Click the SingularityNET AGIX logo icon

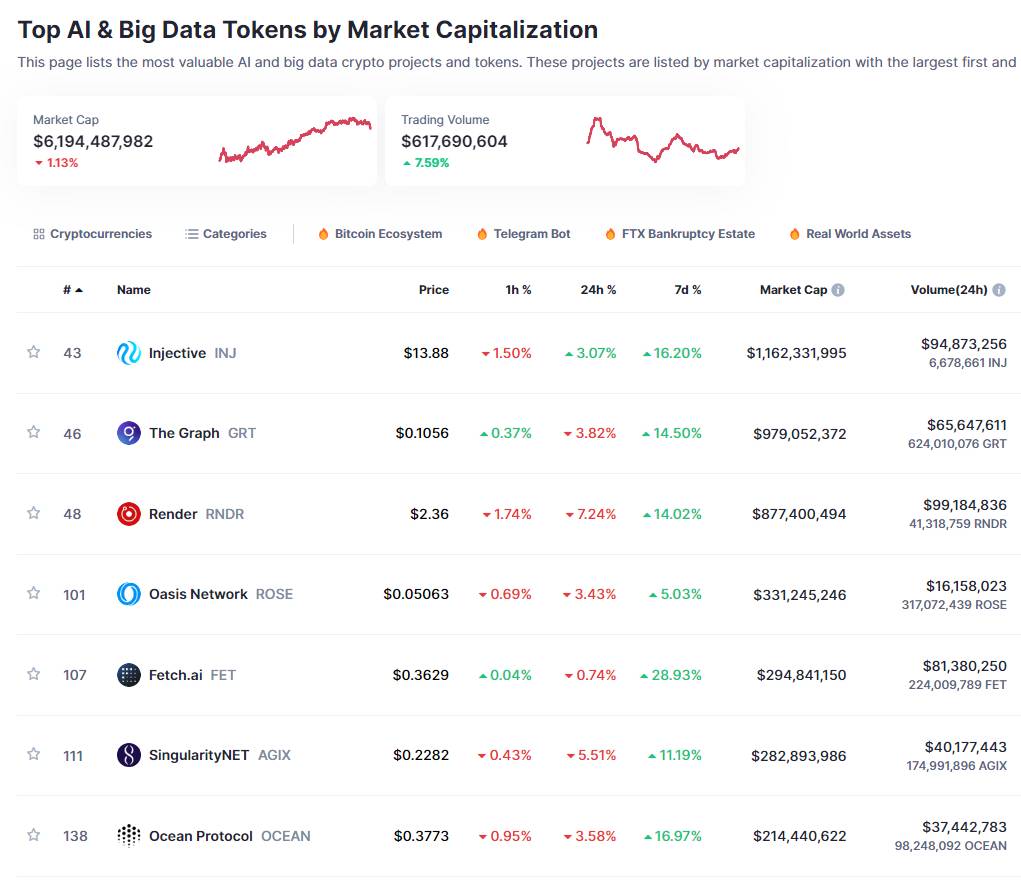(x=128, y=755)
